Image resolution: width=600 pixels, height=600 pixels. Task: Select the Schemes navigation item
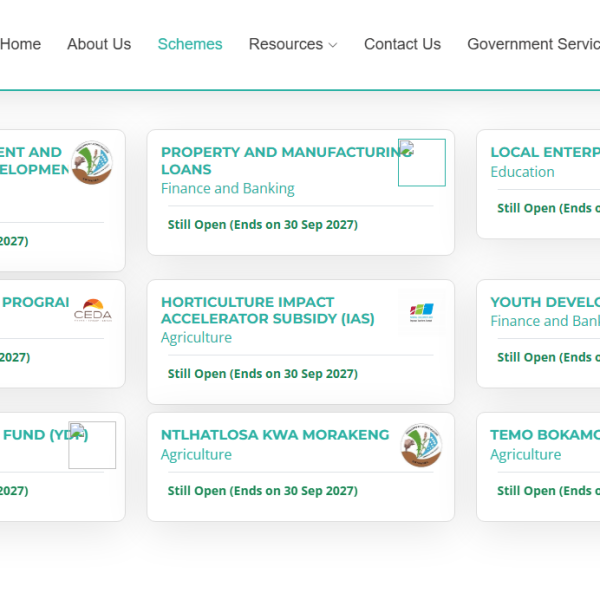tap(190, 44)
